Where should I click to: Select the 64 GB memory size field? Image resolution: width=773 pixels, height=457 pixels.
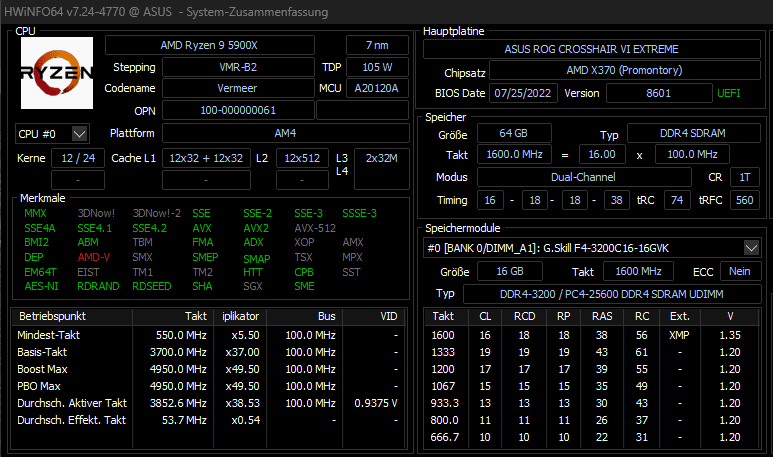[x=514, y=133]
